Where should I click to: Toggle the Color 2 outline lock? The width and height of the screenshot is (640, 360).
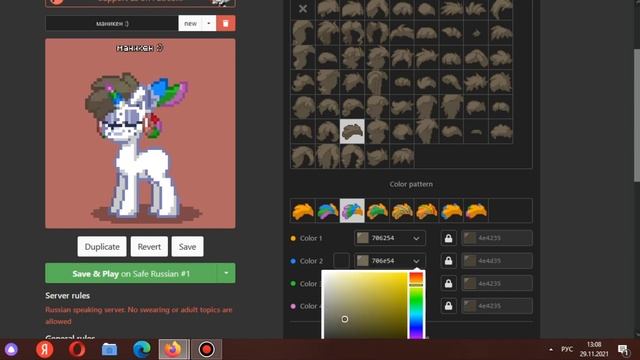(x=448, y=261)
